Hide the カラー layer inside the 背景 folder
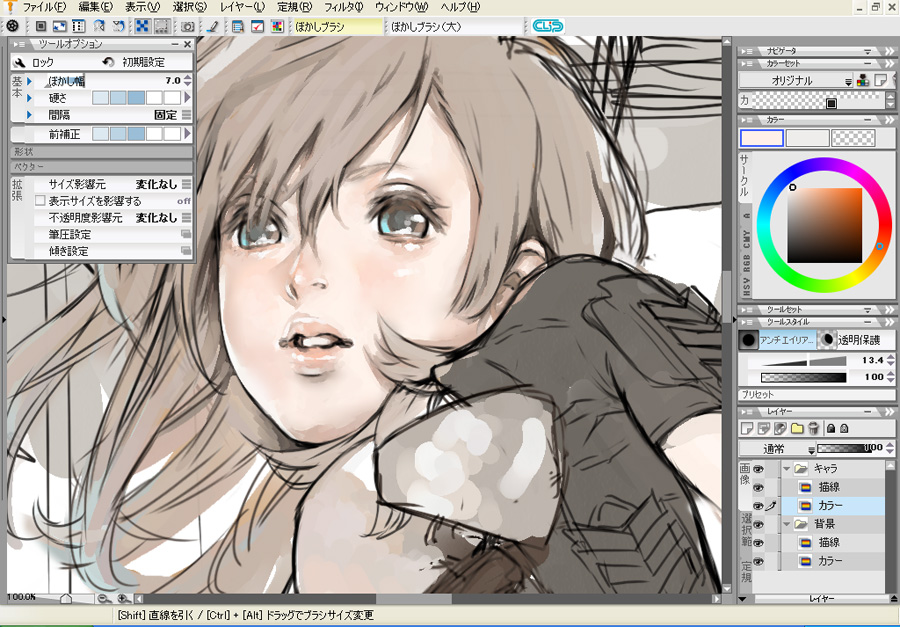 758,561
